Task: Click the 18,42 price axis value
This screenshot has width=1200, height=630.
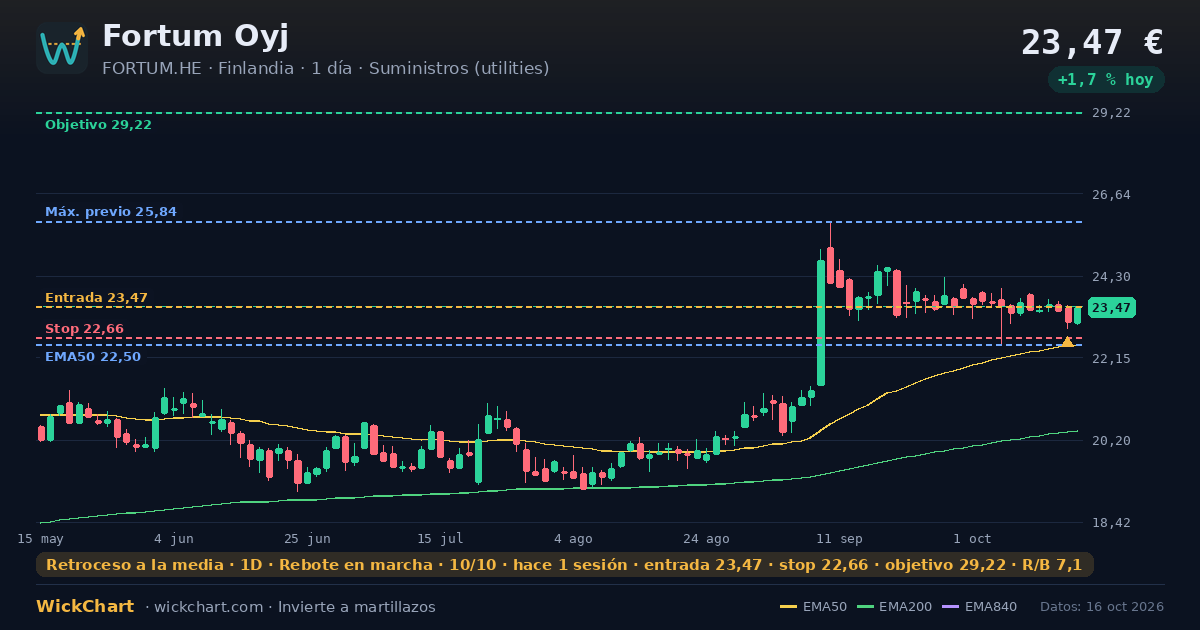Action: 1111,522
